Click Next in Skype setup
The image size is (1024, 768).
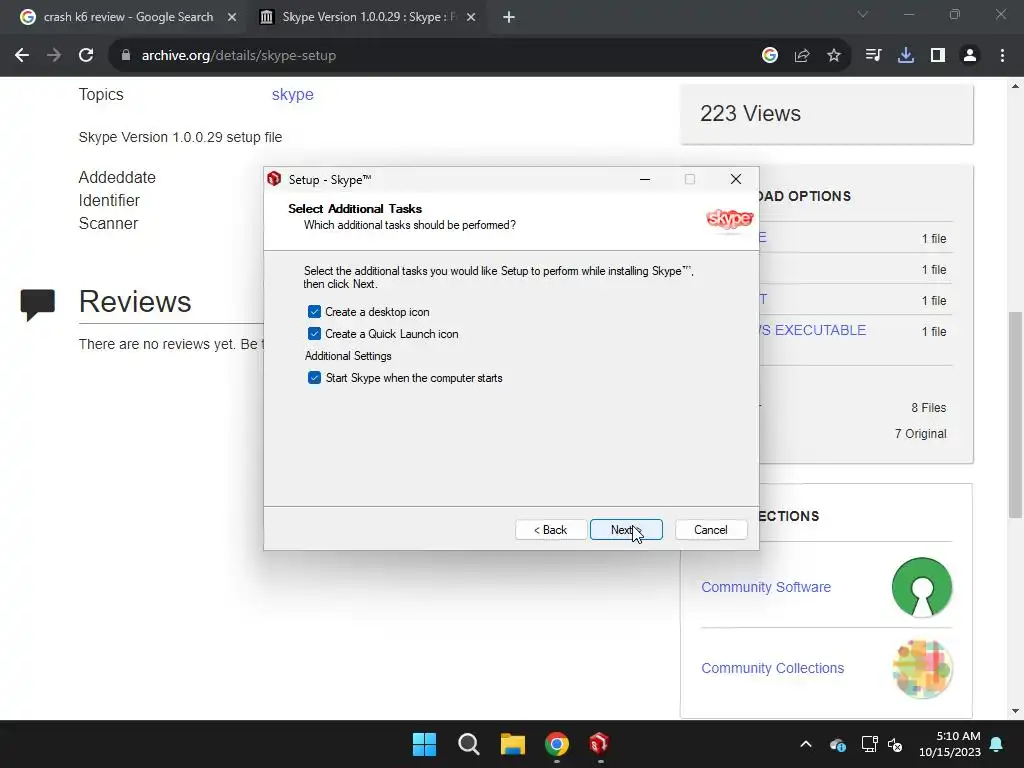click(626, 530)
